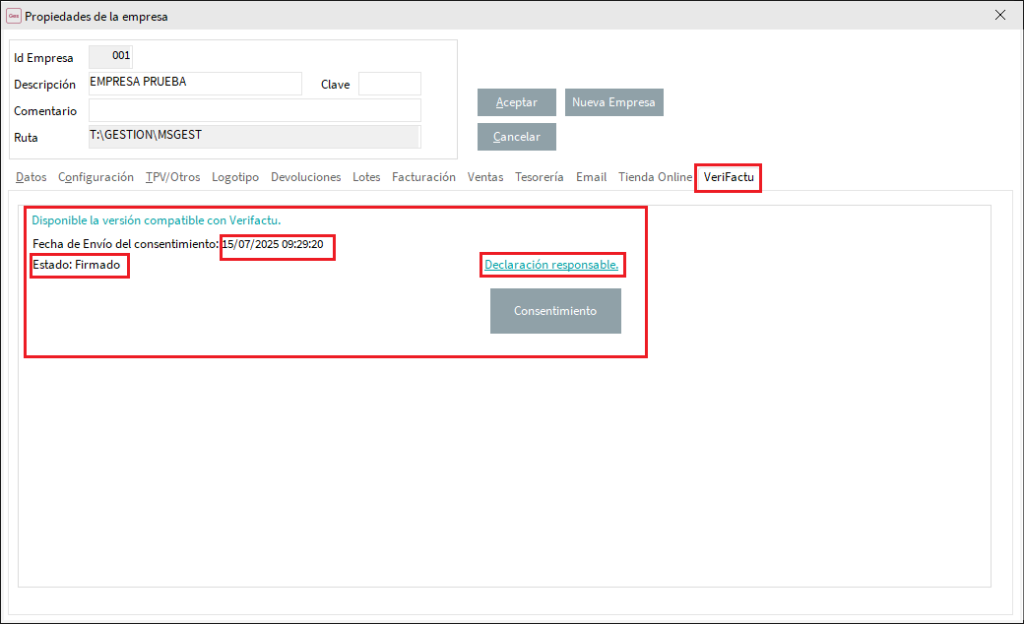Click the date 15/07/2025 09:29:20
Viewport: 1024px width, 624px height.
pos(272,244)
